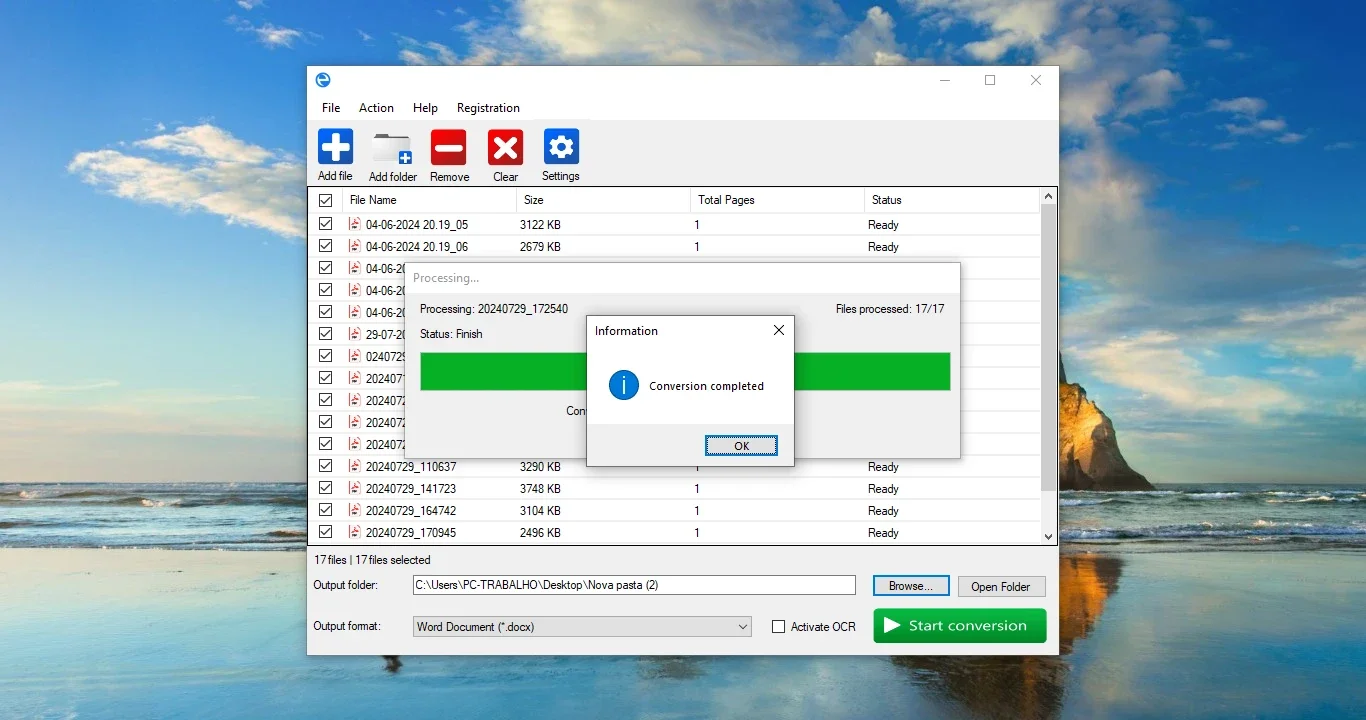
Task: Uncheck file 04-06-2024 20.19_05 checkbox
Action: coord(325,225)
